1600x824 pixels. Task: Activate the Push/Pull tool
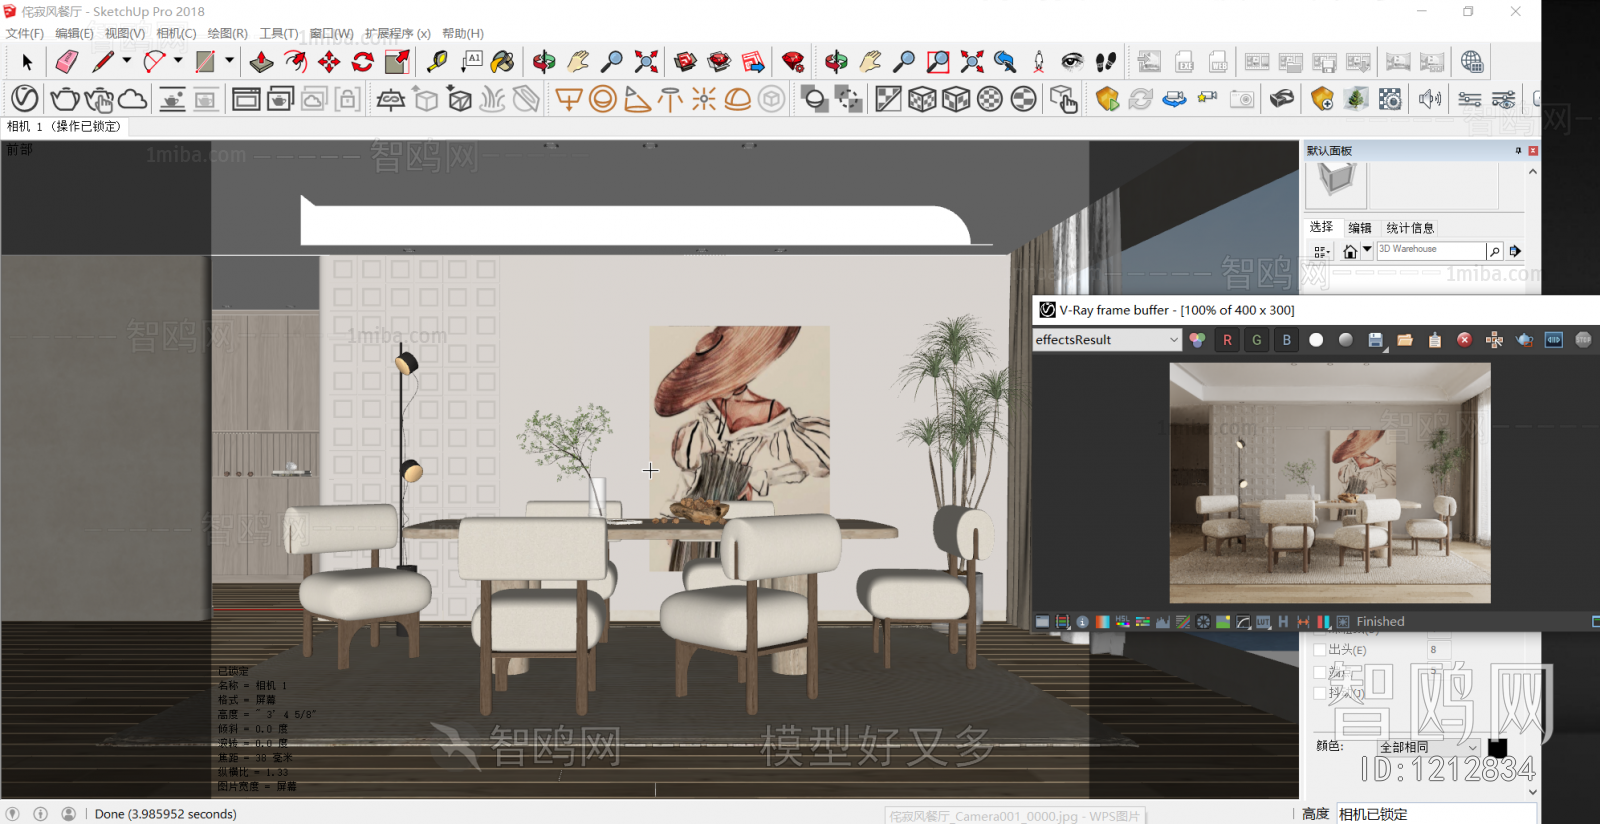click(x=261, y=62)
